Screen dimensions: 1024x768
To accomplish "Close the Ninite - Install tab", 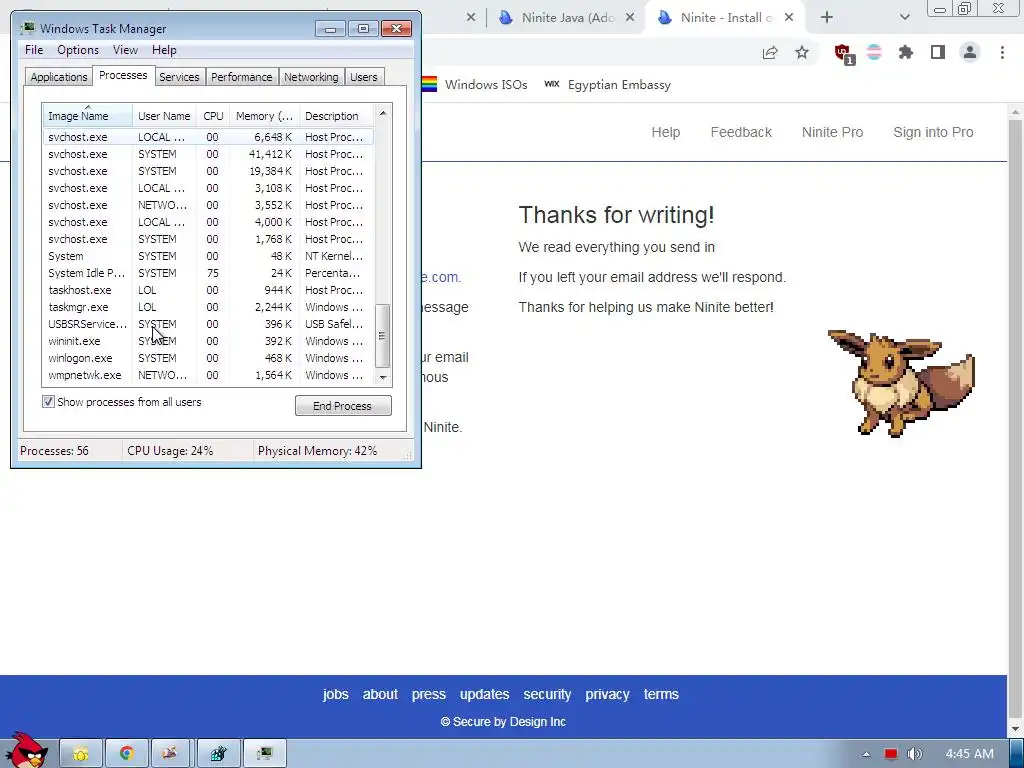I will click(x=789, y=18).
